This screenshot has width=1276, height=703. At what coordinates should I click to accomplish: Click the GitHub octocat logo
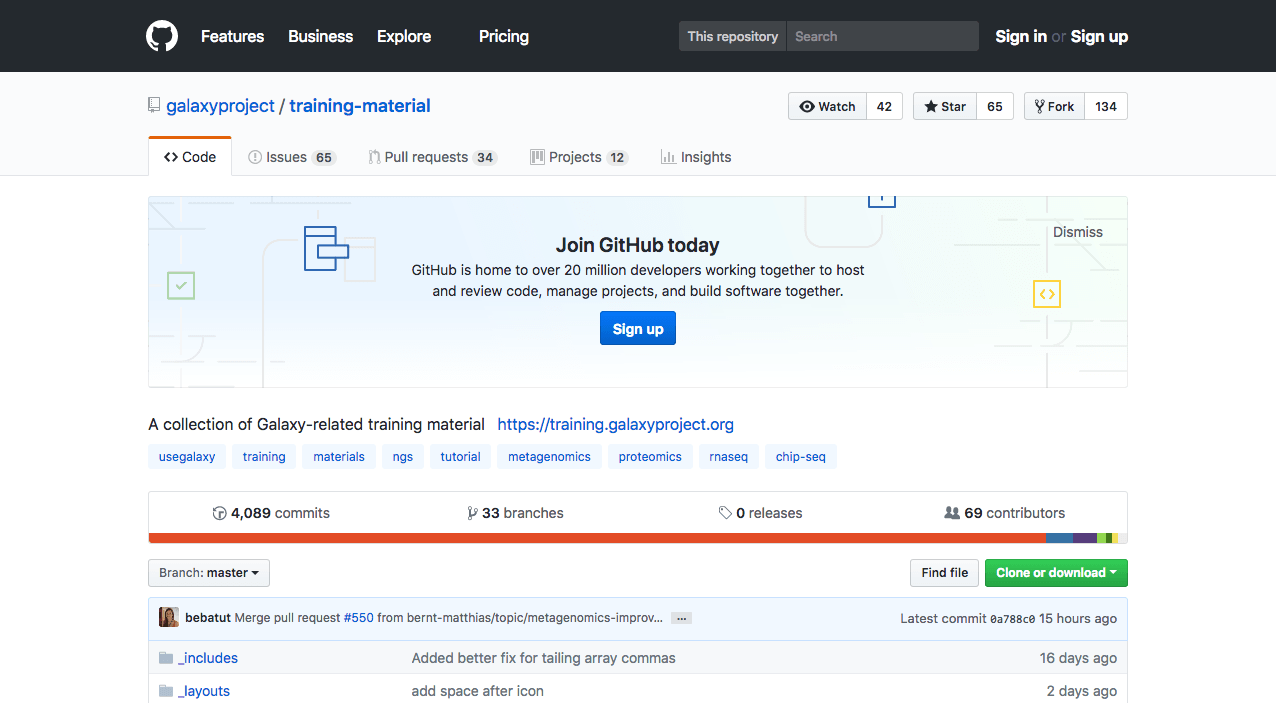(161, 35)
